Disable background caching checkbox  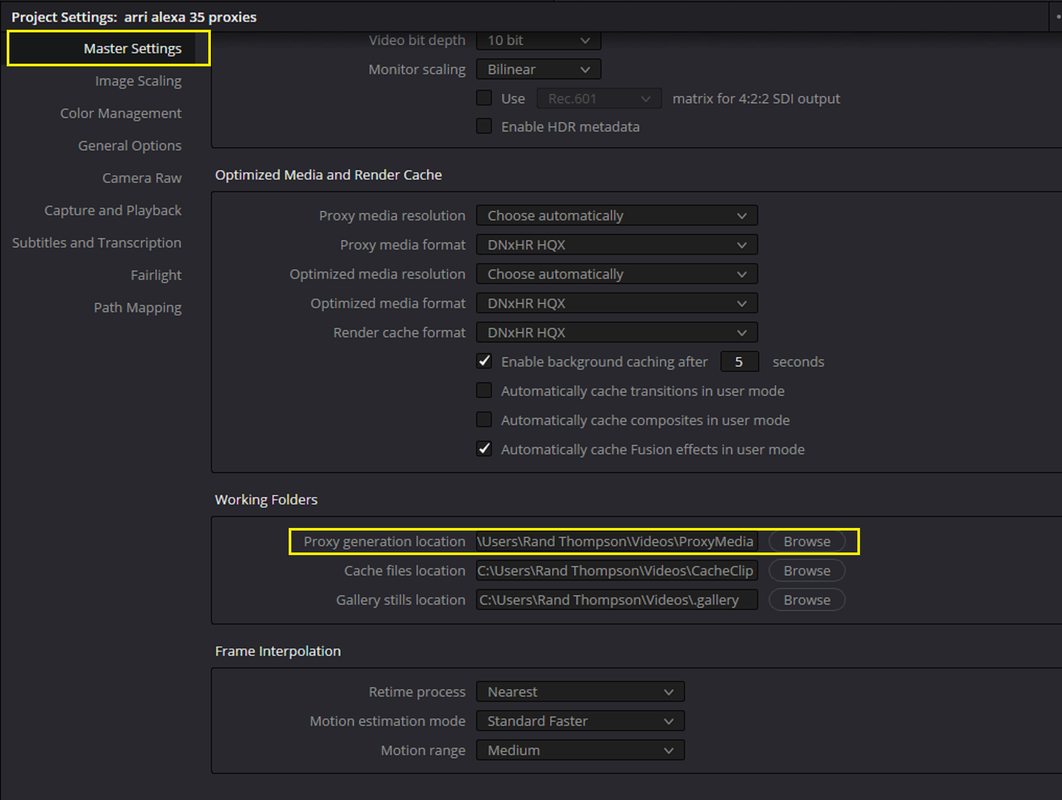click(484, 362)
